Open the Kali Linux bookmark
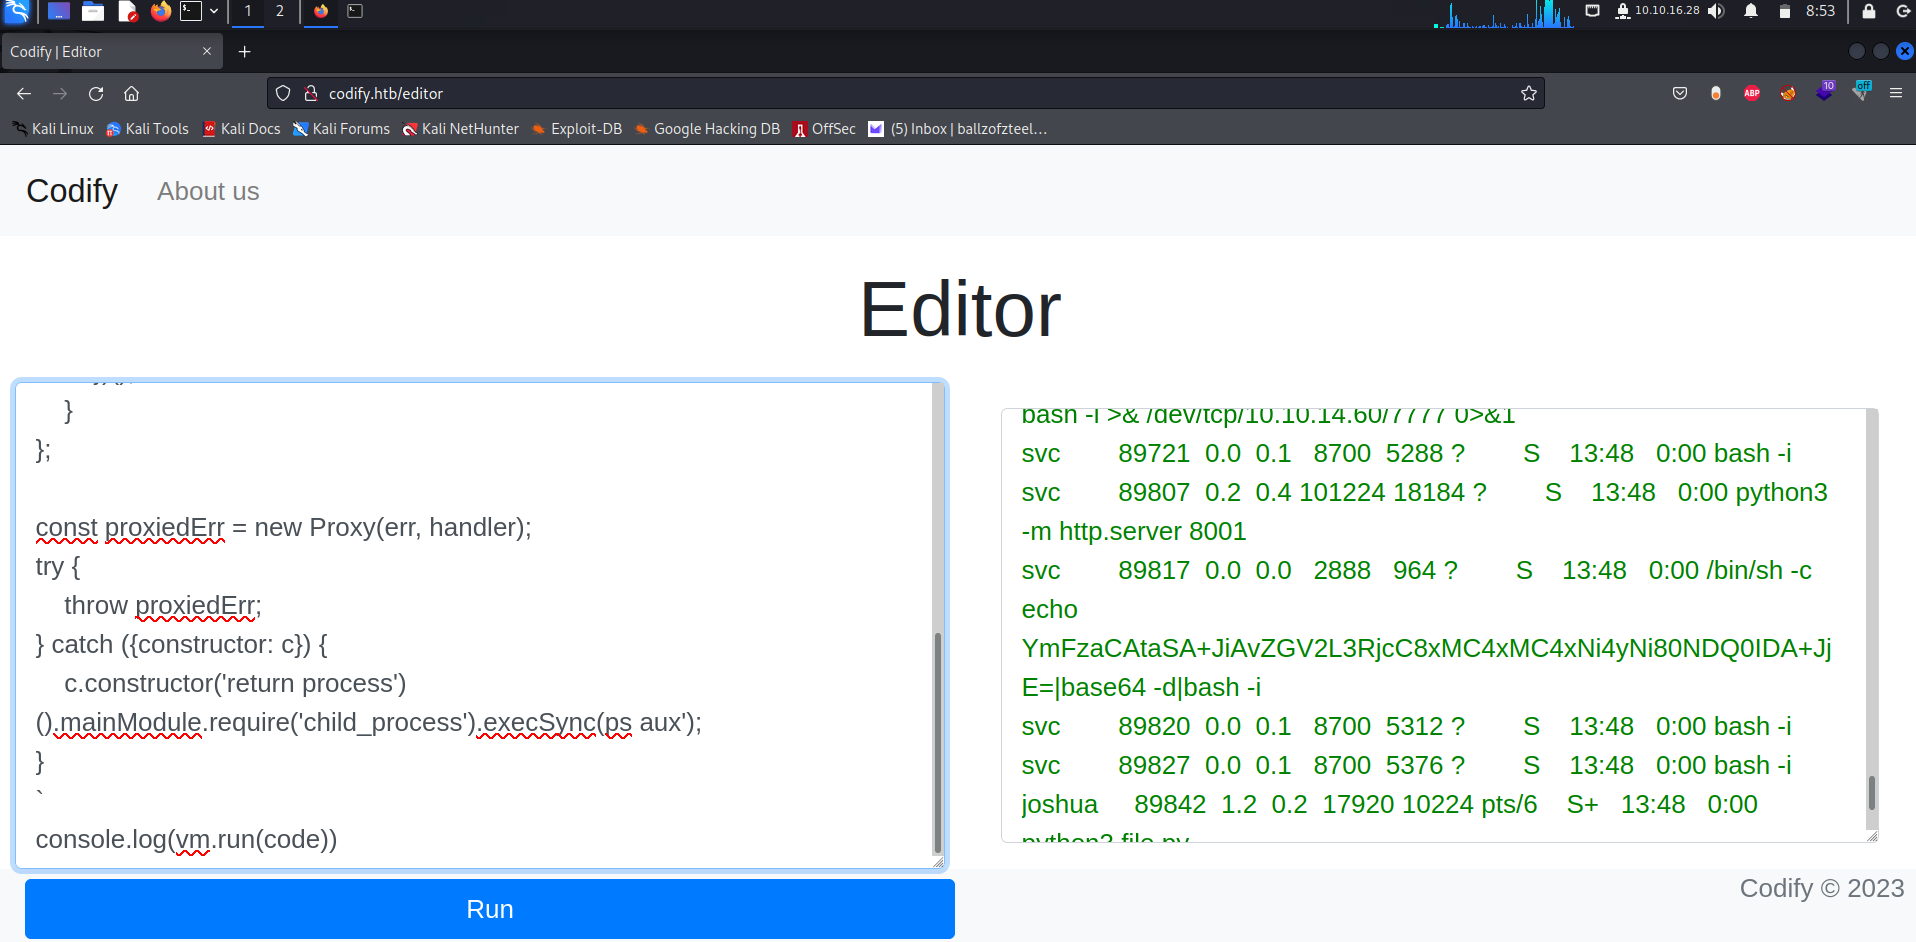Screen dimensions: 1916x942 click(53, 129)
